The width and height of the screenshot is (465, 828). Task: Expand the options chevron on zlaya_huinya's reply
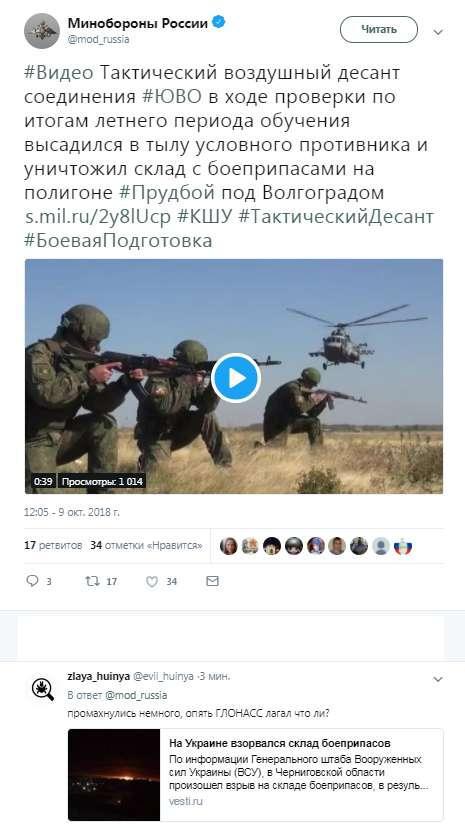point(438,679)
